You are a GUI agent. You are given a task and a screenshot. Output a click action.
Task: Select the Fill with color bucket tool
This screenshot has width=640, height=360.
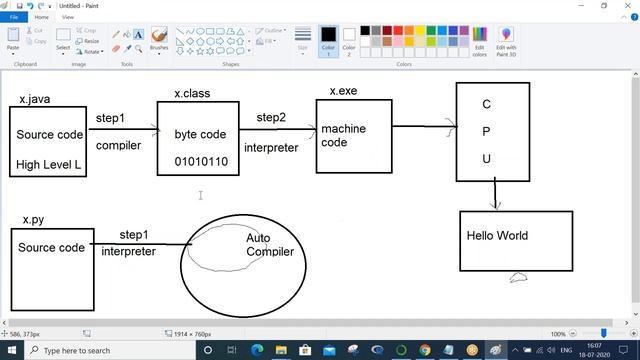tap(127, 35)
